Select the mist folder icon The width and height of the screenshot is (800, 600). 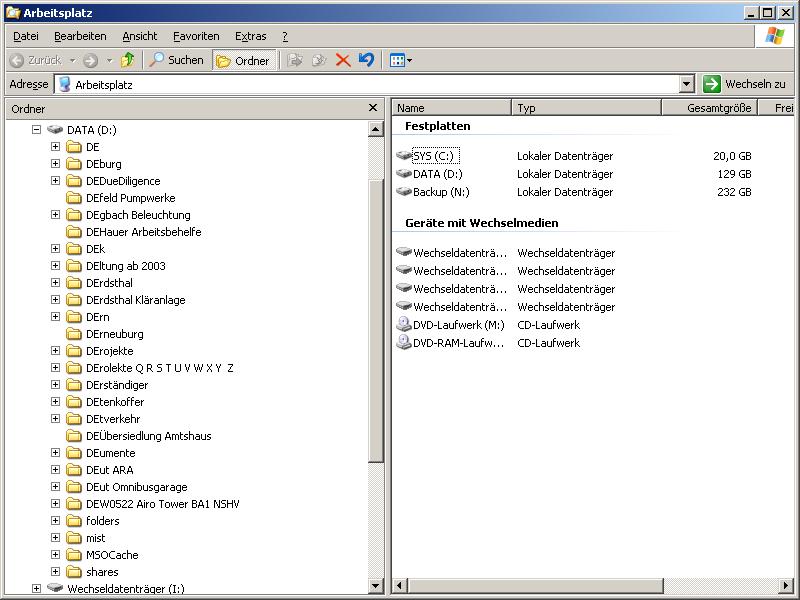[x=74, y=538]
